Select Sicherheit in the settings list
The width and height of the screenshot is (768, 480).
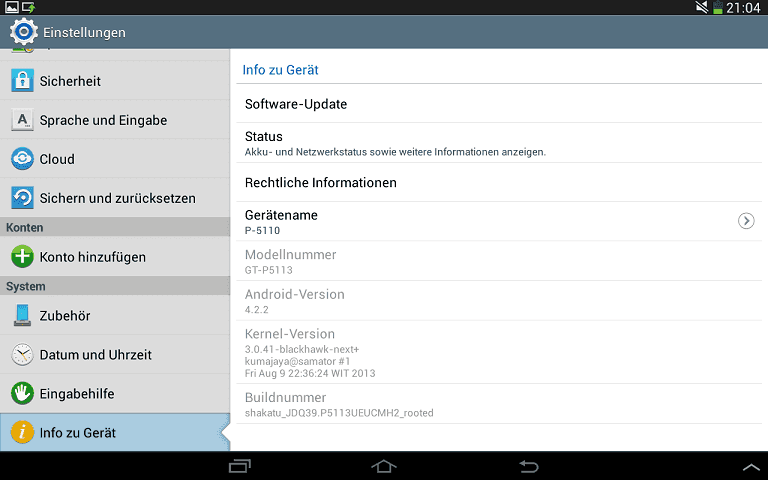click(x=115, y=81)
